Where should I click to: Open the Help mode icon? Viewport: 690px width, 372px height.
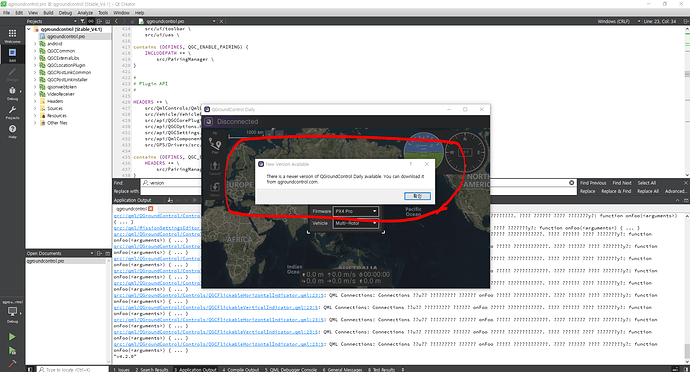pyautogui.click(x=12, y=131)
